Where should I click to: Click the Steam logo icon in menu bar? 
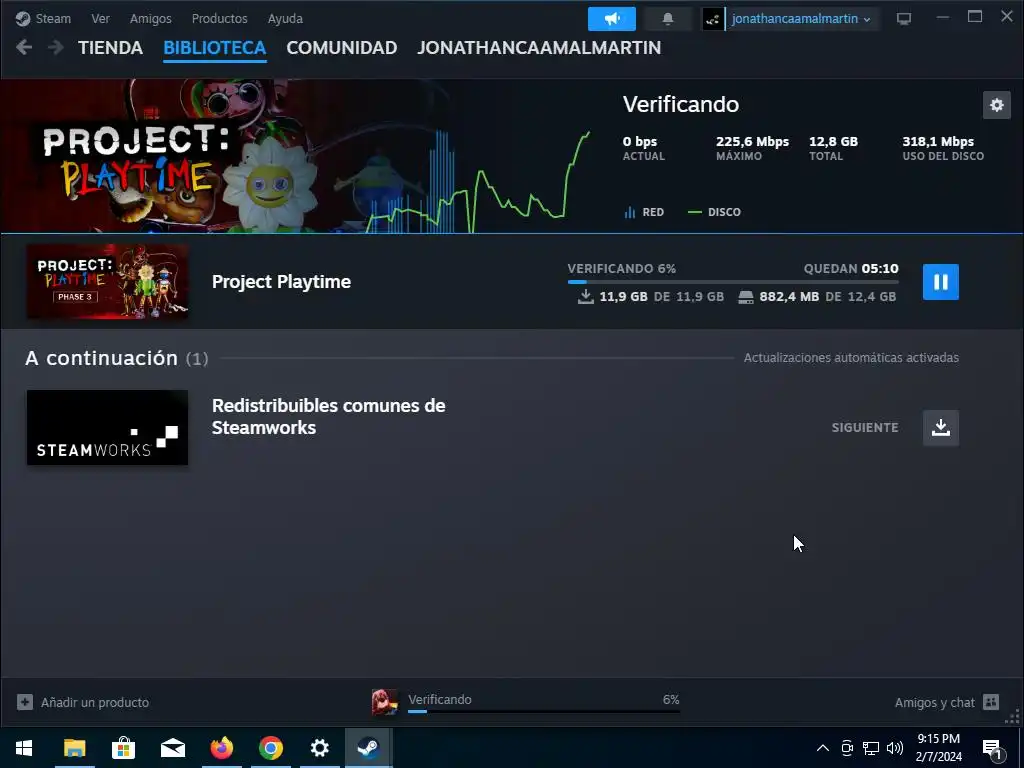point(23,18)
